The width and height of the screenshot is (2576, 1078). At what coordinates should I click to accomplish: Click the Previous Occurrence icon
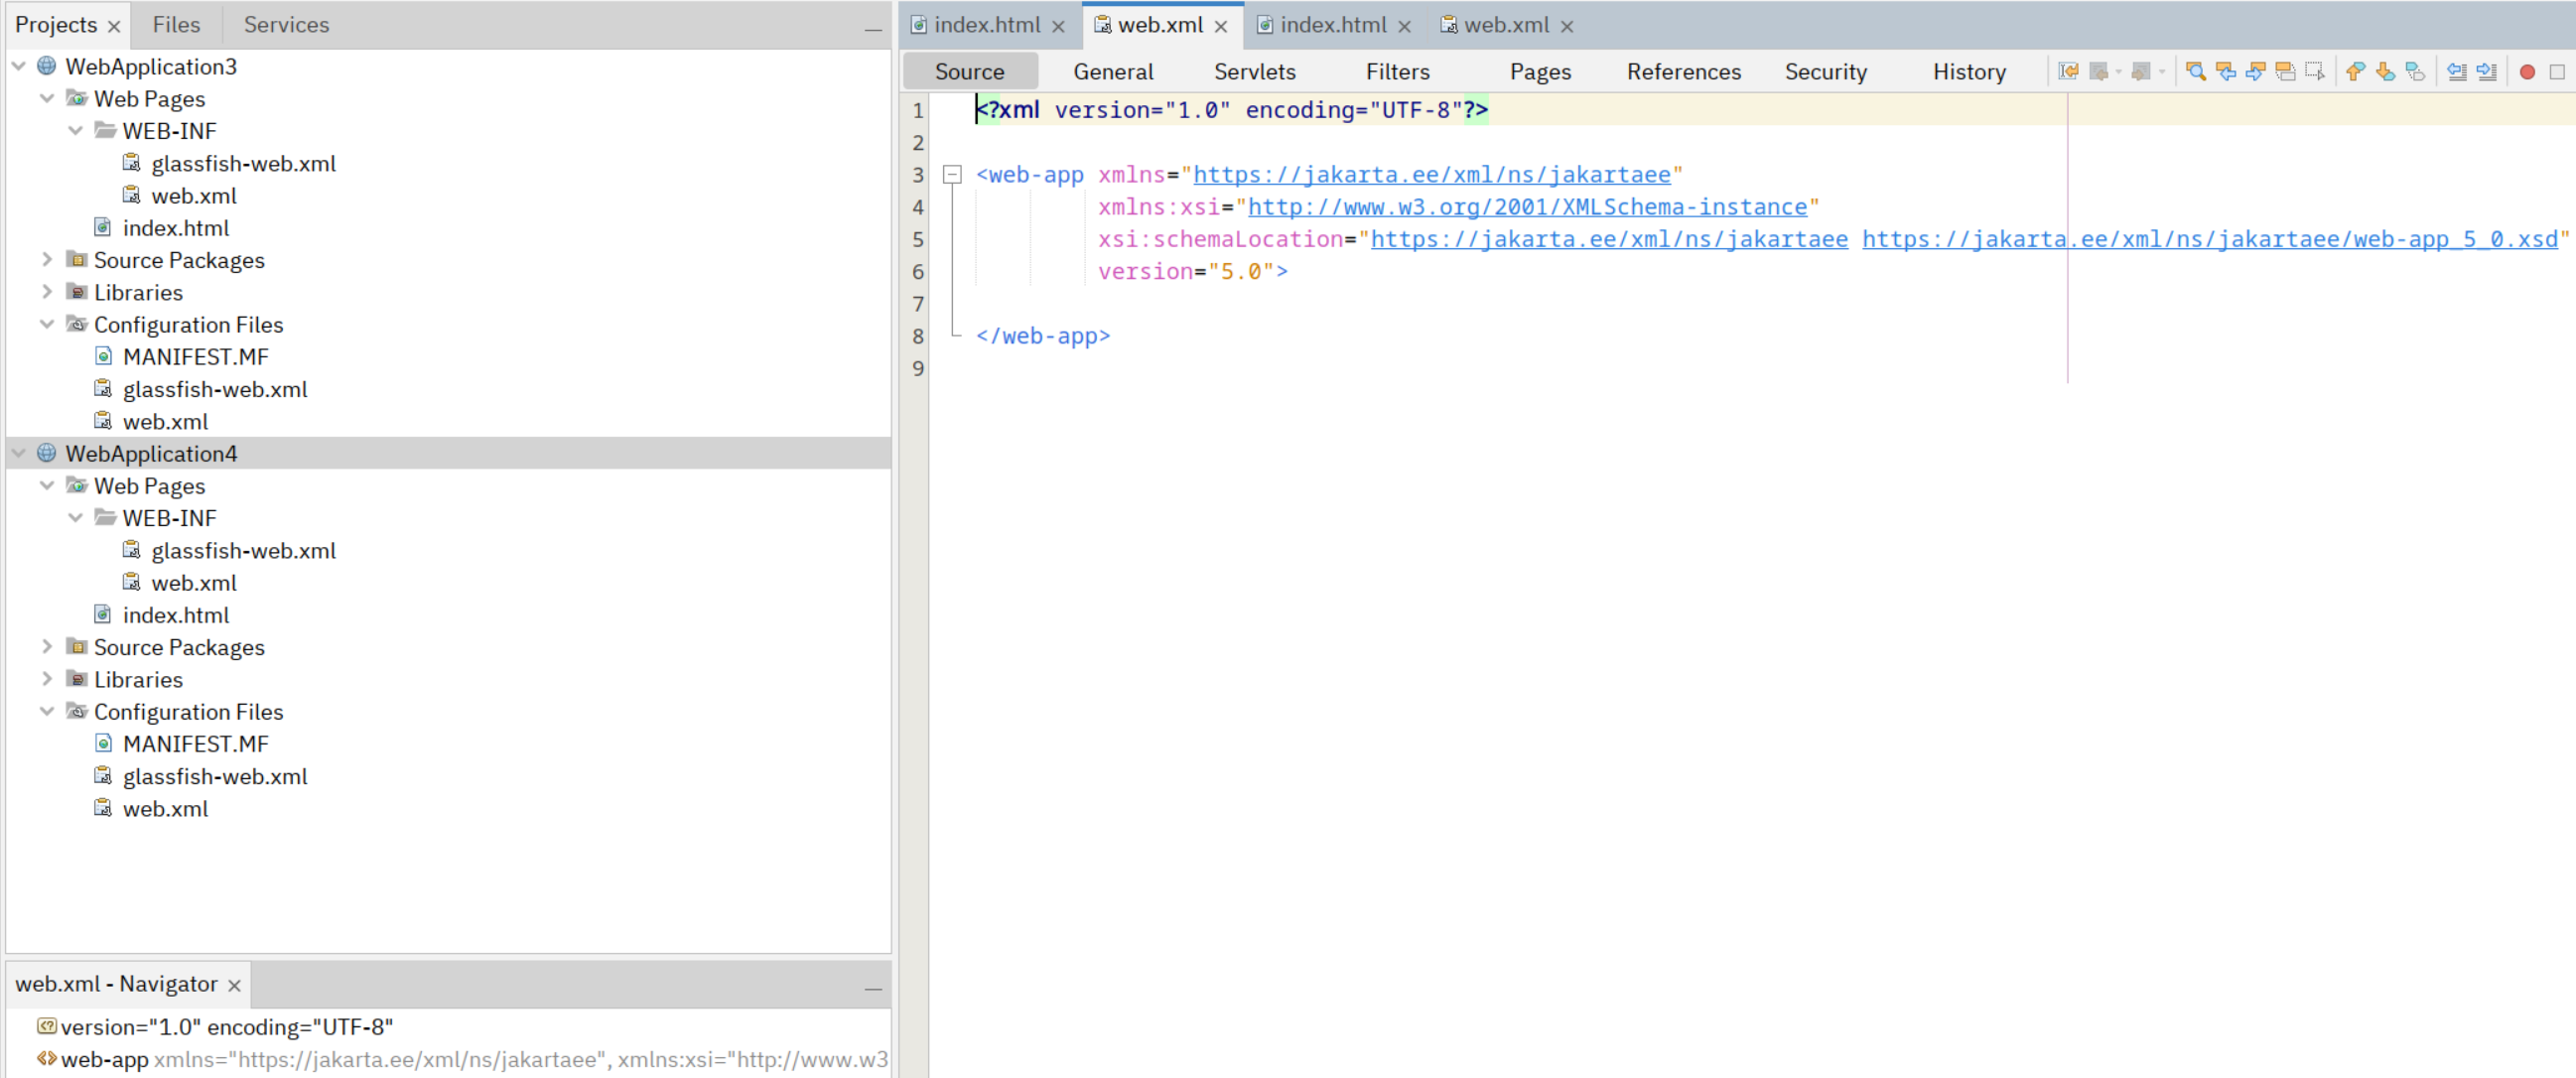point(2227,71)
